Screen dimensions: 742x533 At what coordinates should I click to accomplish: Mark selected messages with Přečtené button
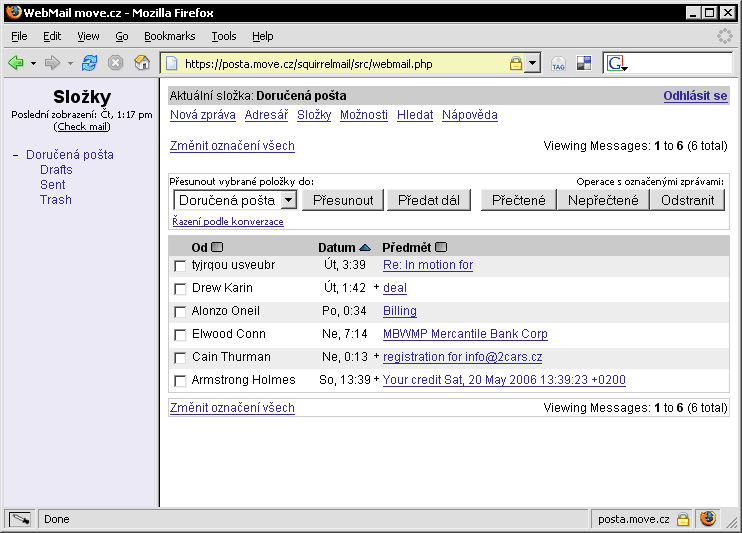(x=519, y=200)
